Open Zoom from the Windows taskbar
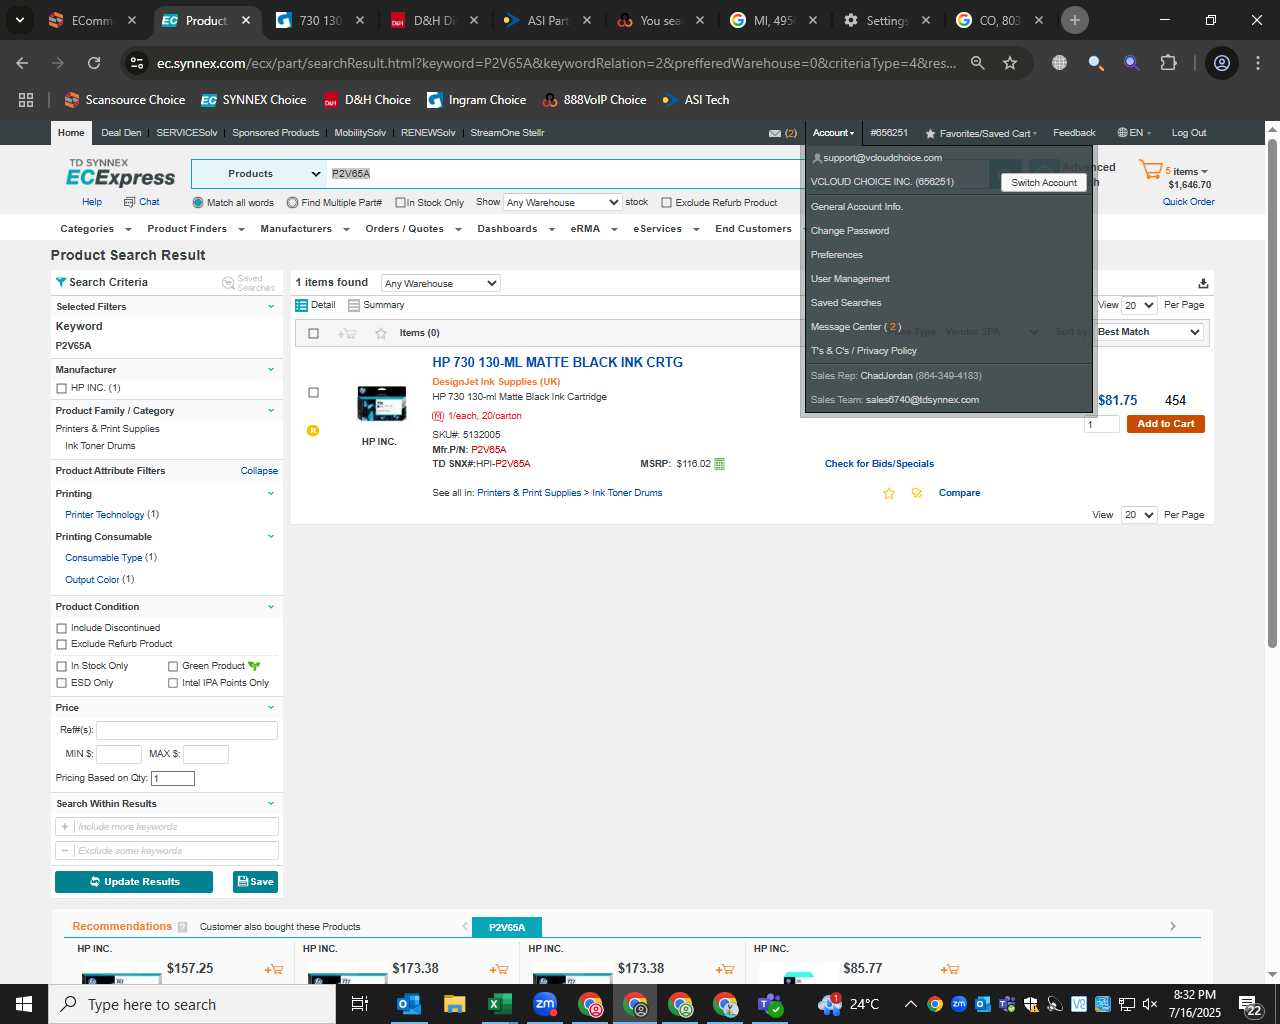1280x1024 pixels. coord(545,1004)
